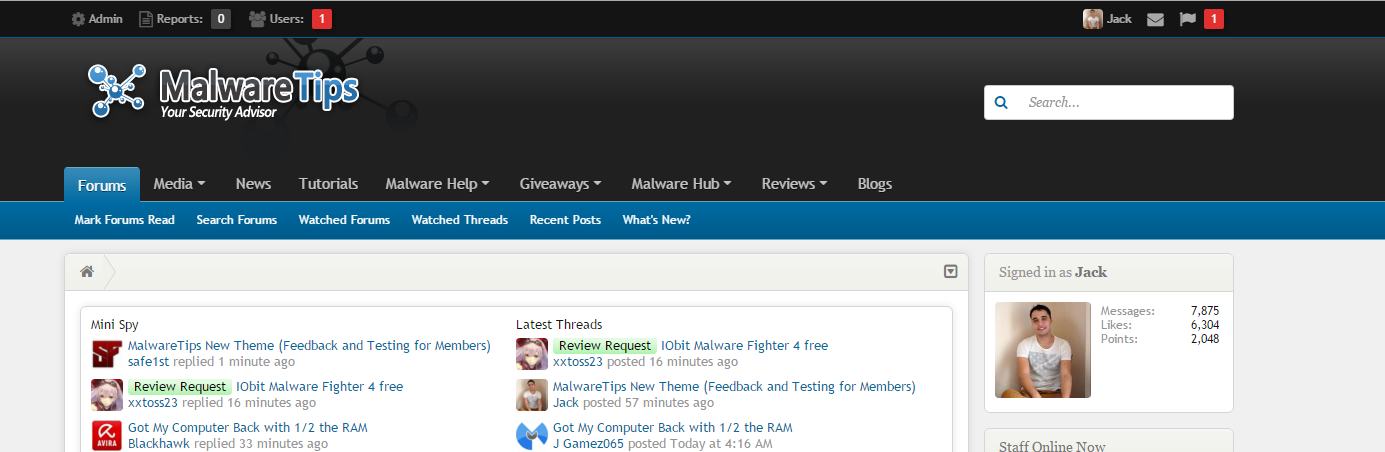Click the Users count badge 1

coord(322,19)
